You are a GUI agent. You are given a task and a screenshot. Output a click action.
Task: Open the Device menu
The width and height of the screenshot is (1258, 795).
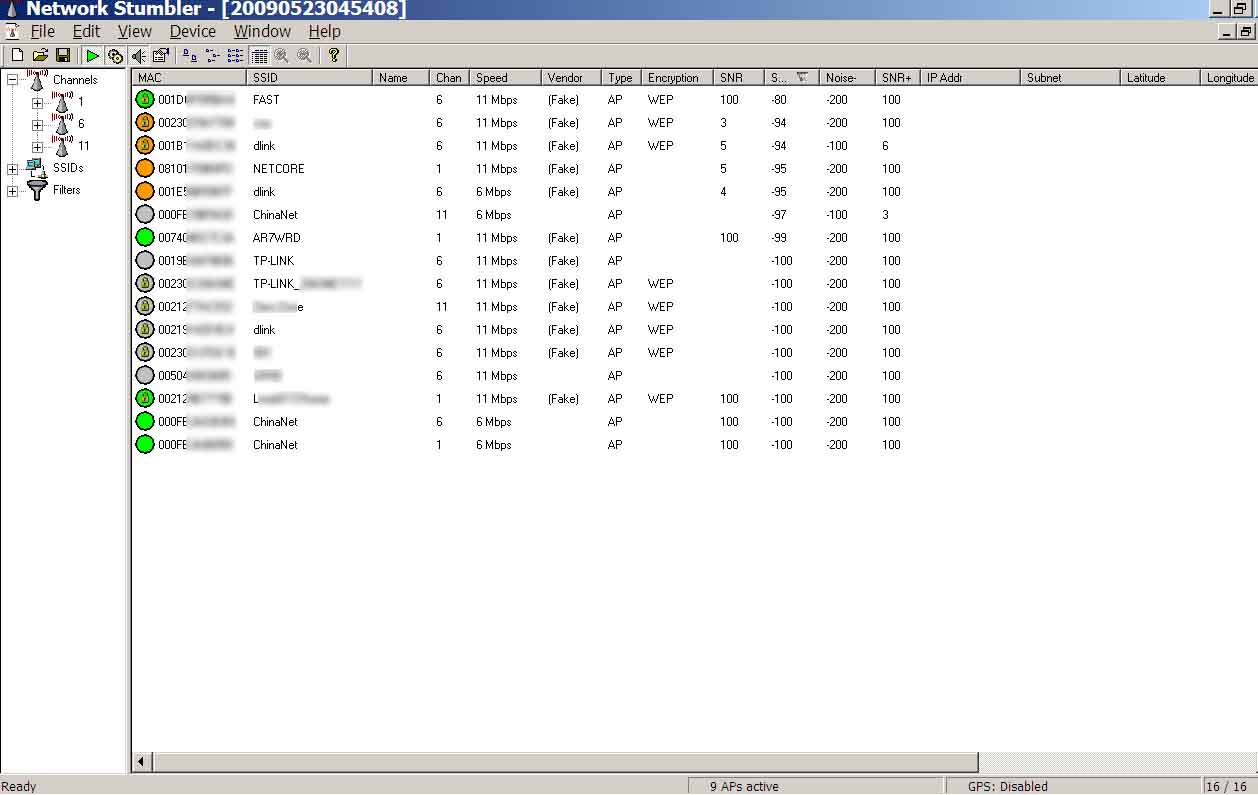193,32
